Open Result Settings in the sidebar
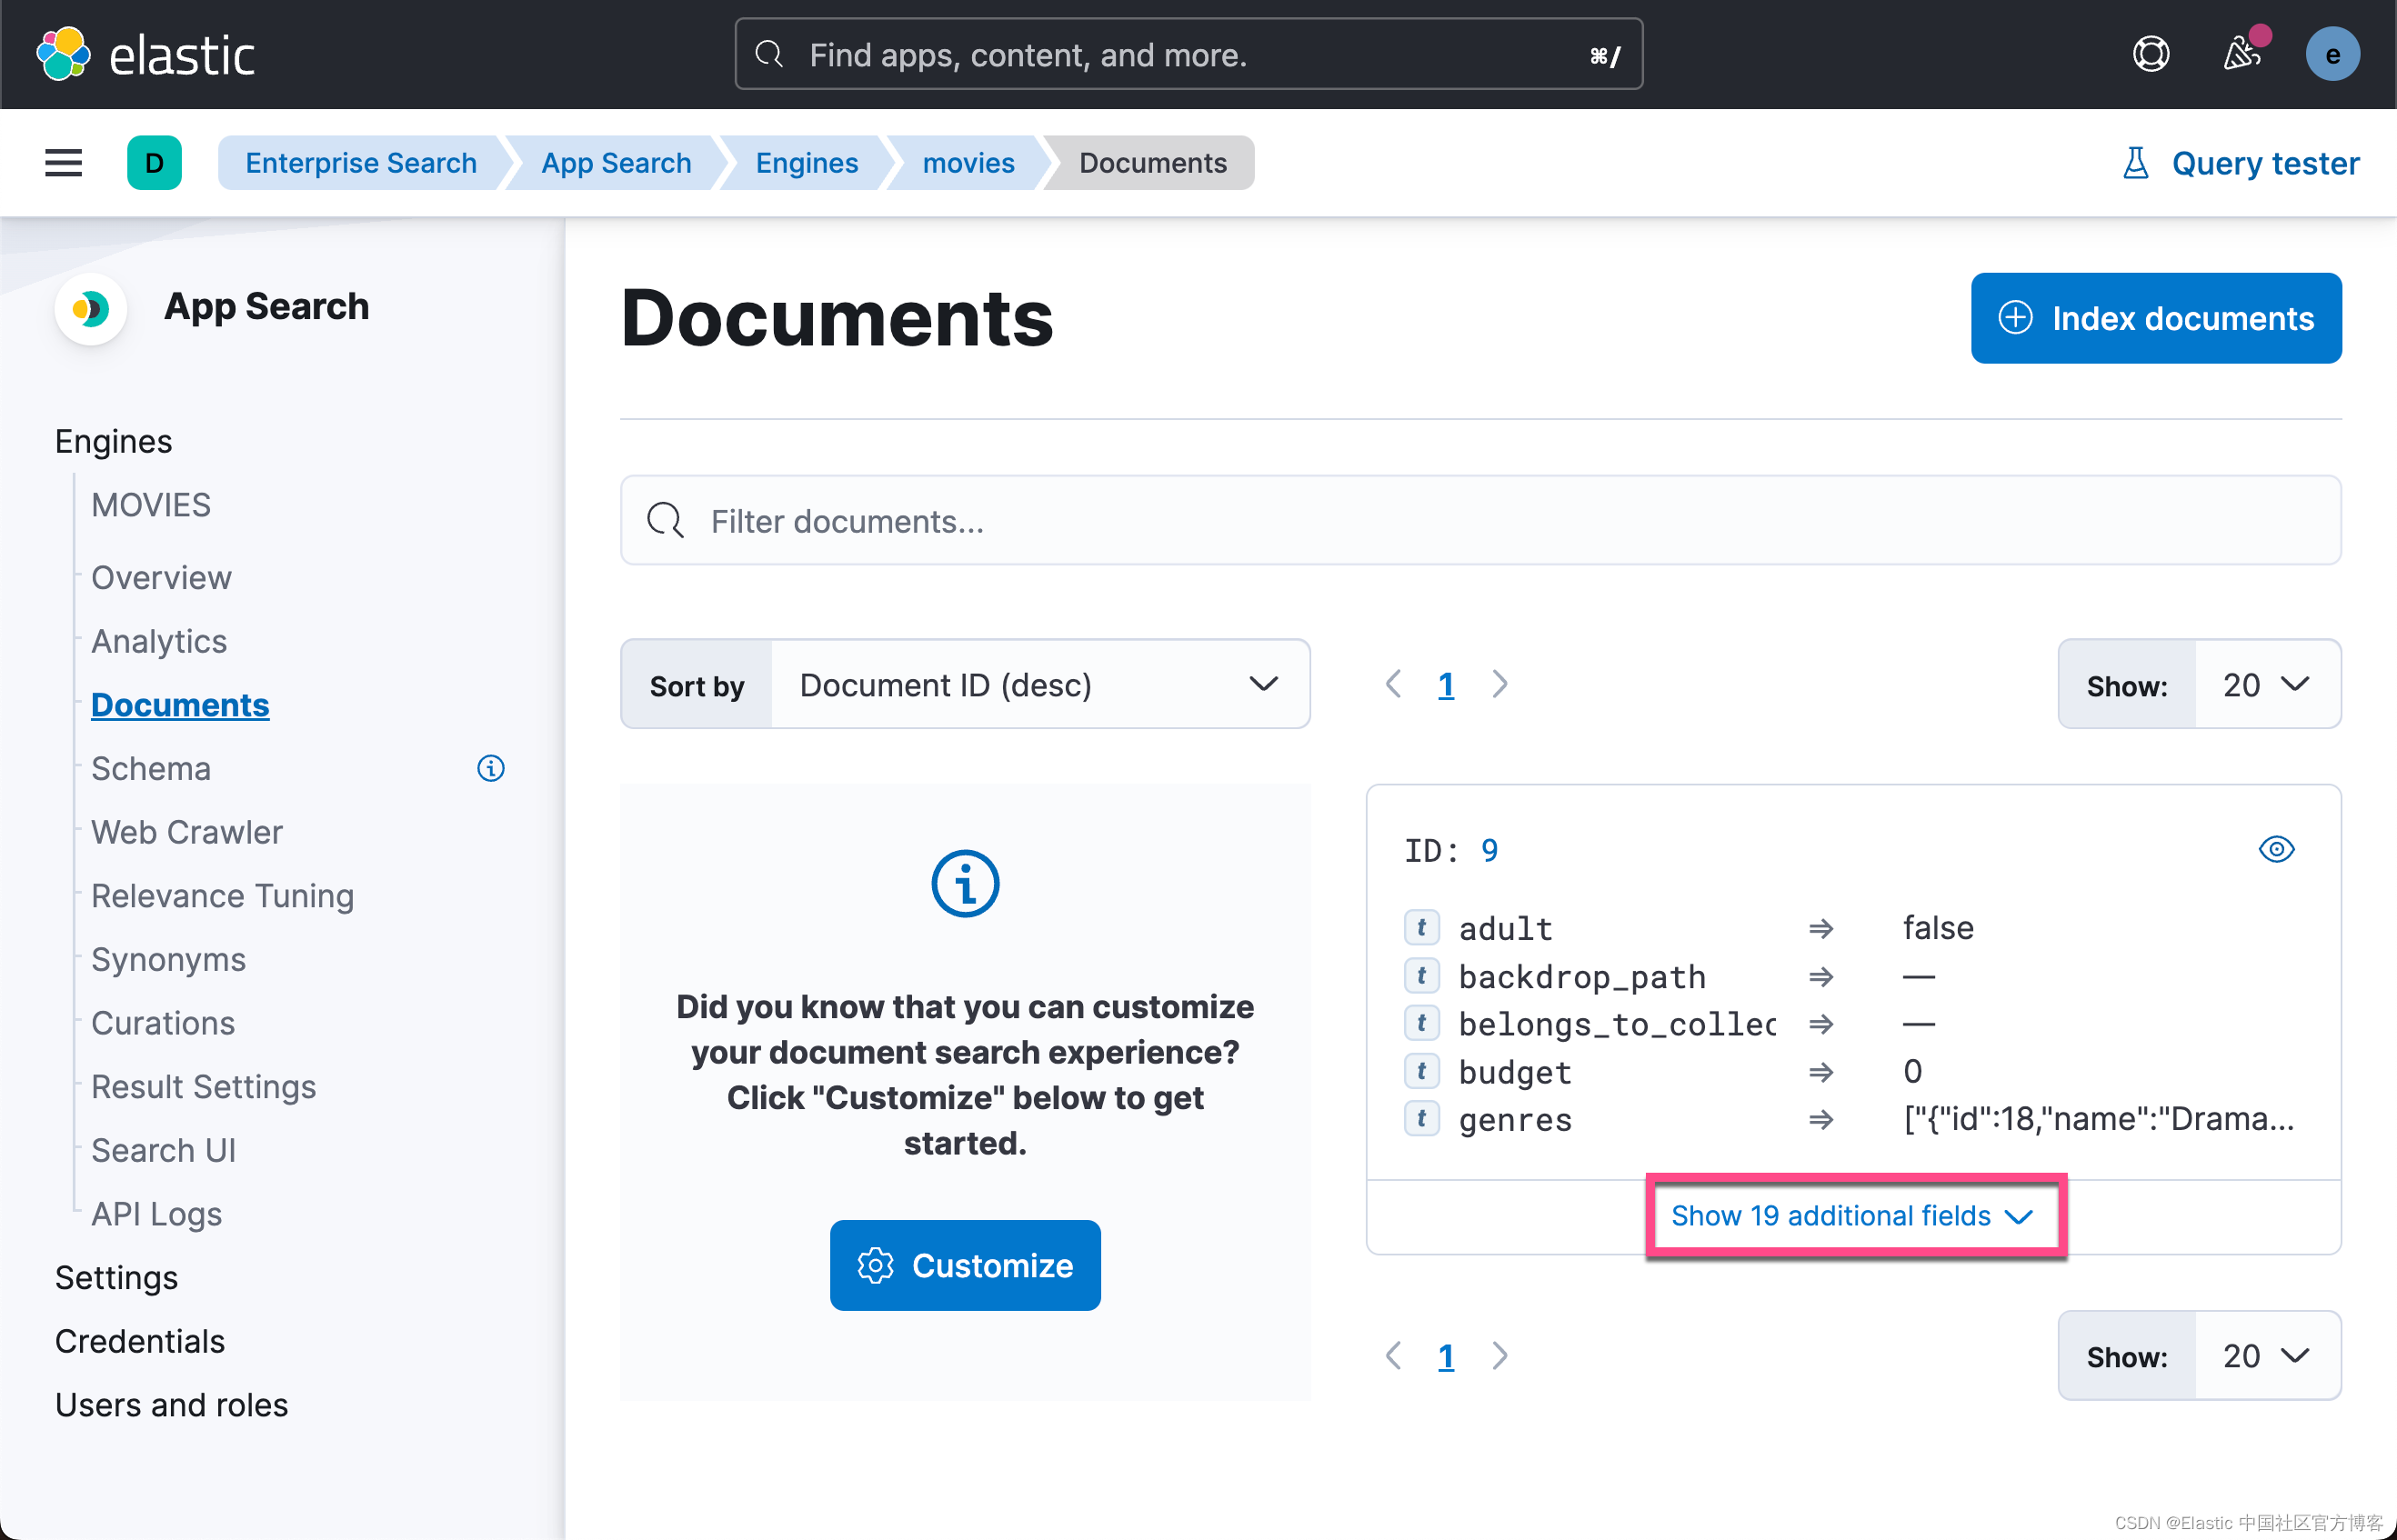The width and height of the screenshot is (2397, 1540). (204, 1087)
